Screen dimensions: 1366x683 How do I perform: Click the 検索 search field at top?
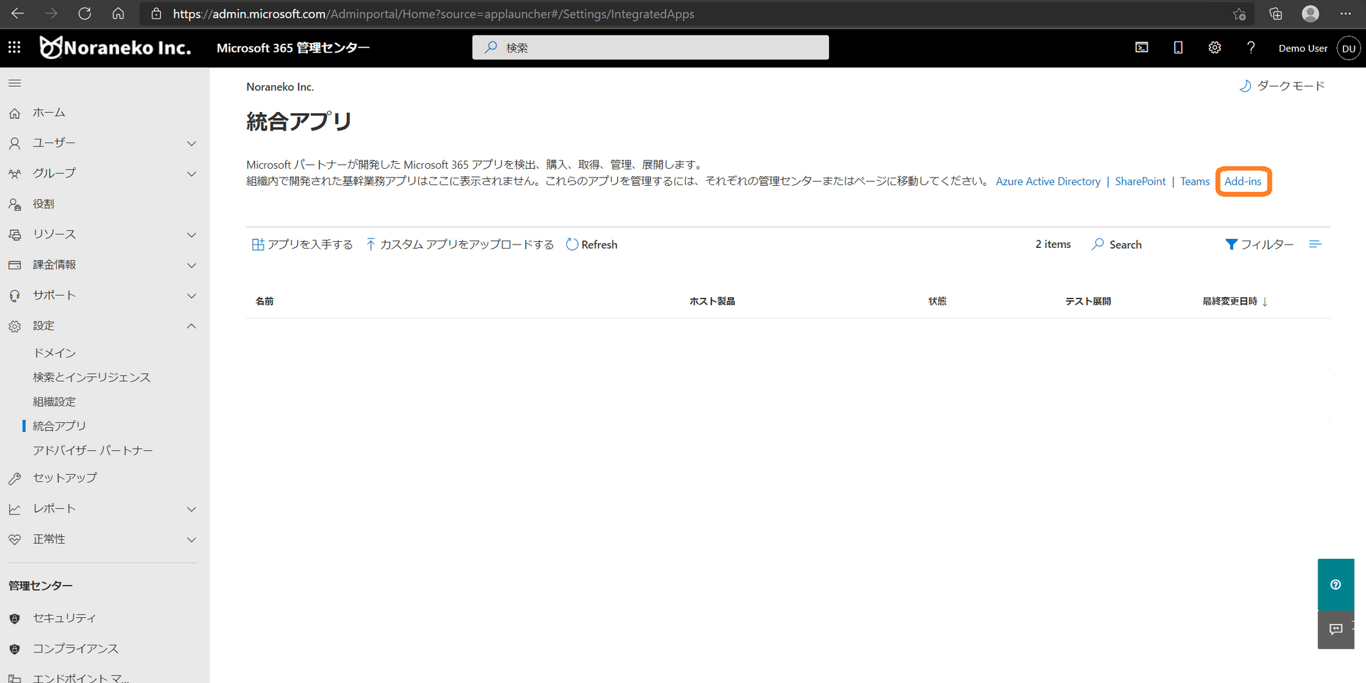(650, 47)
